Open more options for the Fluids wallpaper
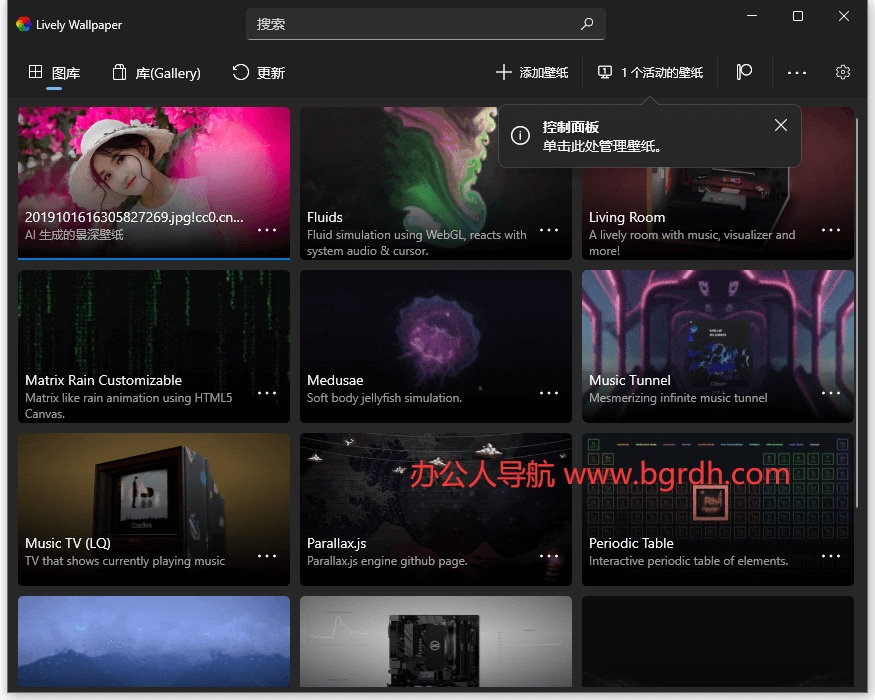 tap(549, 230)
